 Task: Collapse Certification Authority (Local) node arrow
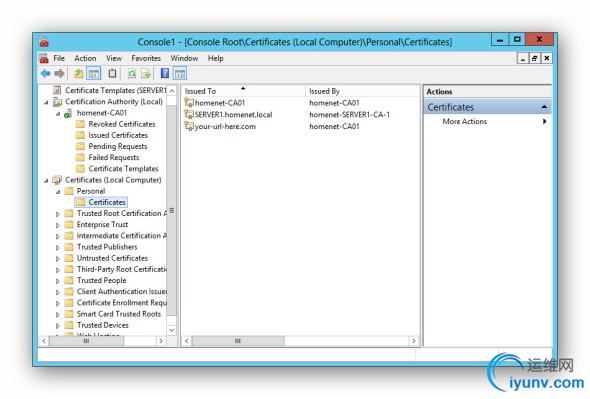[x=46, y=102]
